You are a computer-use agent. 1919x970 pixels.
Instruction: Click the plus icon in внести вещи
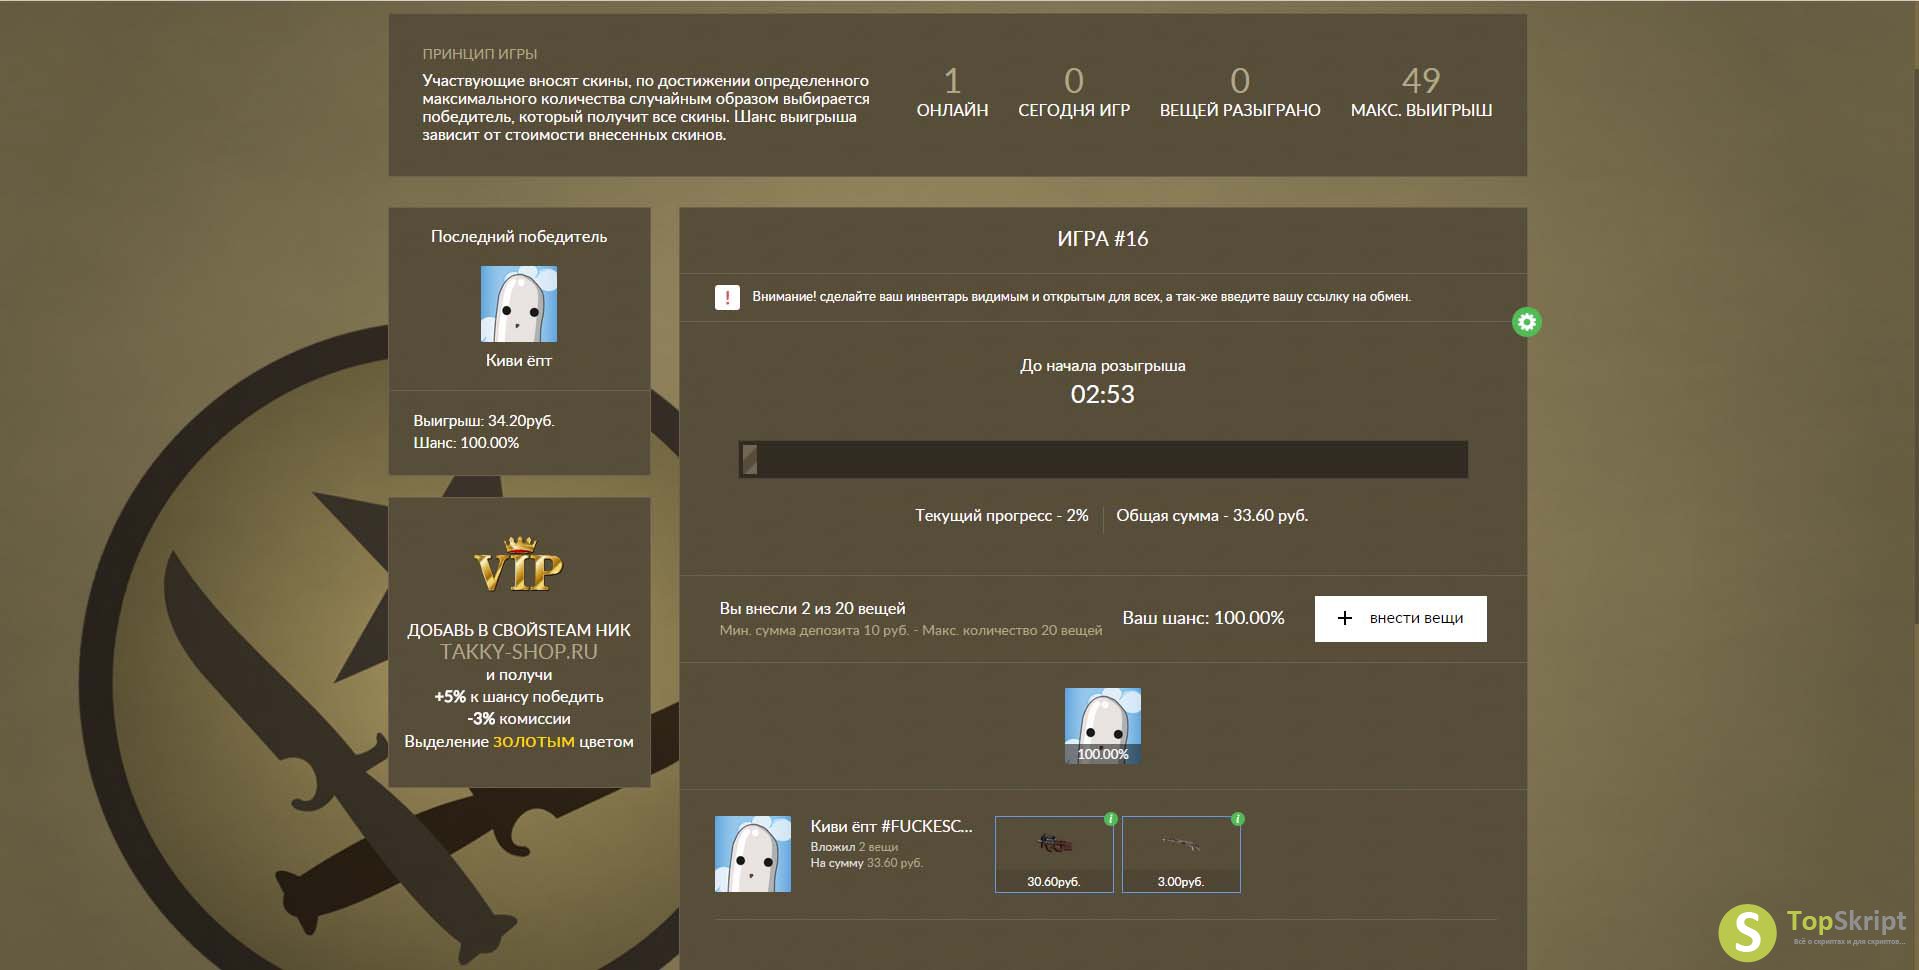(x=1345, y=618)
